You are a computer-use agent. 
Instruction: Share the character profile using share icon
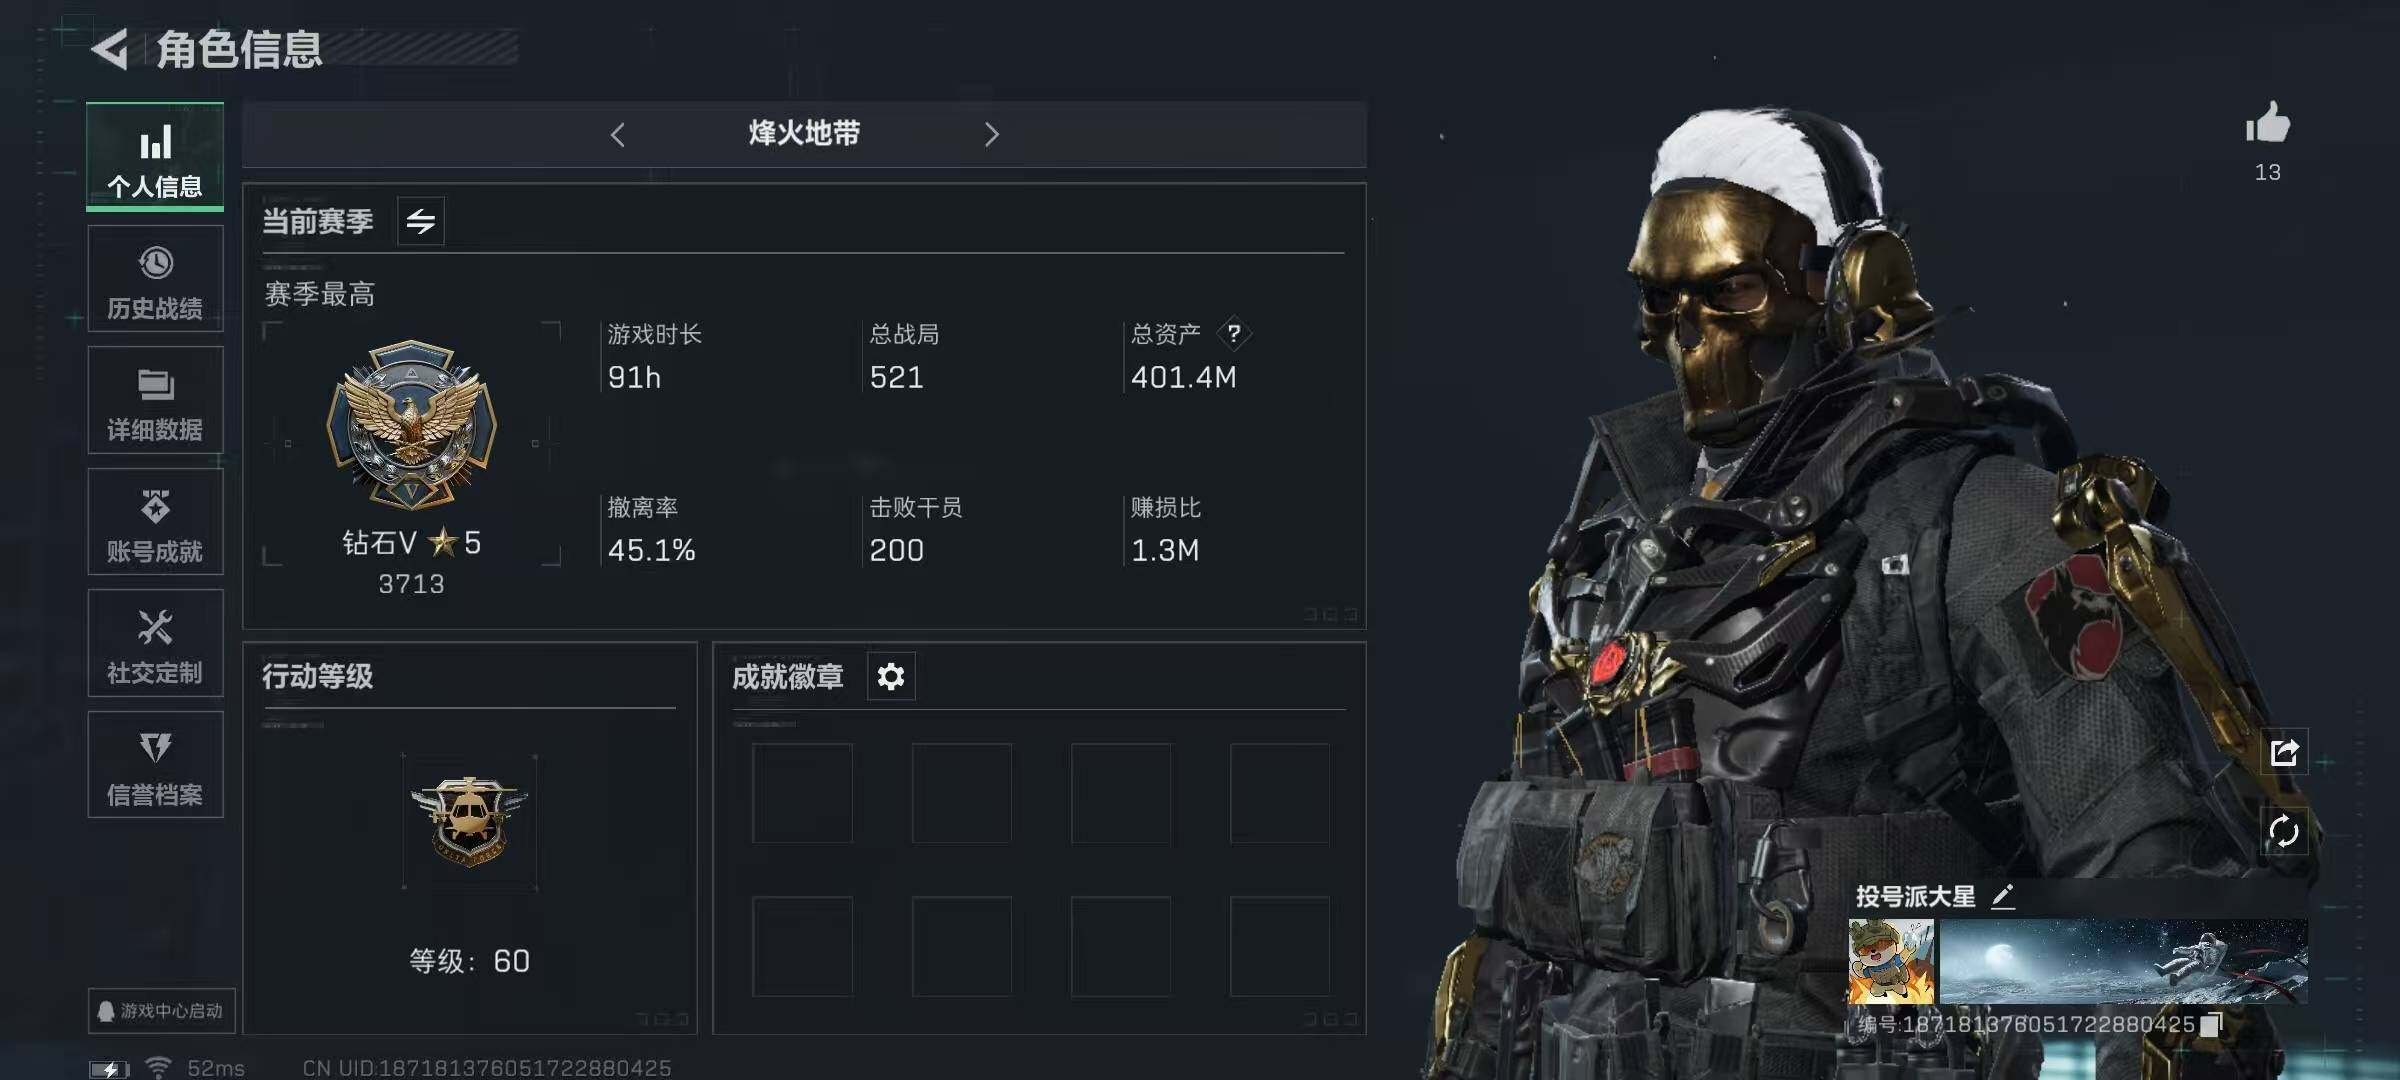click(2284, 752)
